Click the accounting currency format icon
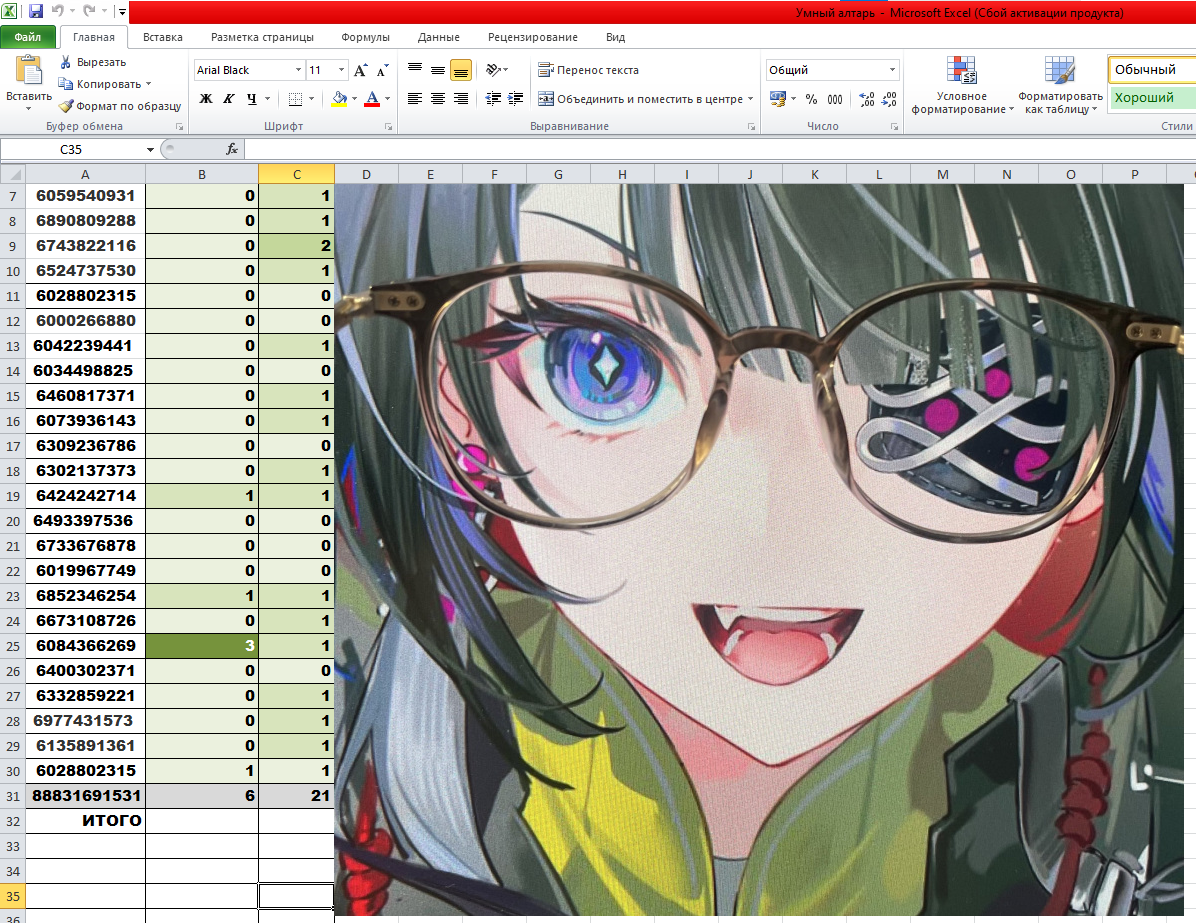This screenshot has width=1196, height=923. pyautogui.click(x=778, y=98)
